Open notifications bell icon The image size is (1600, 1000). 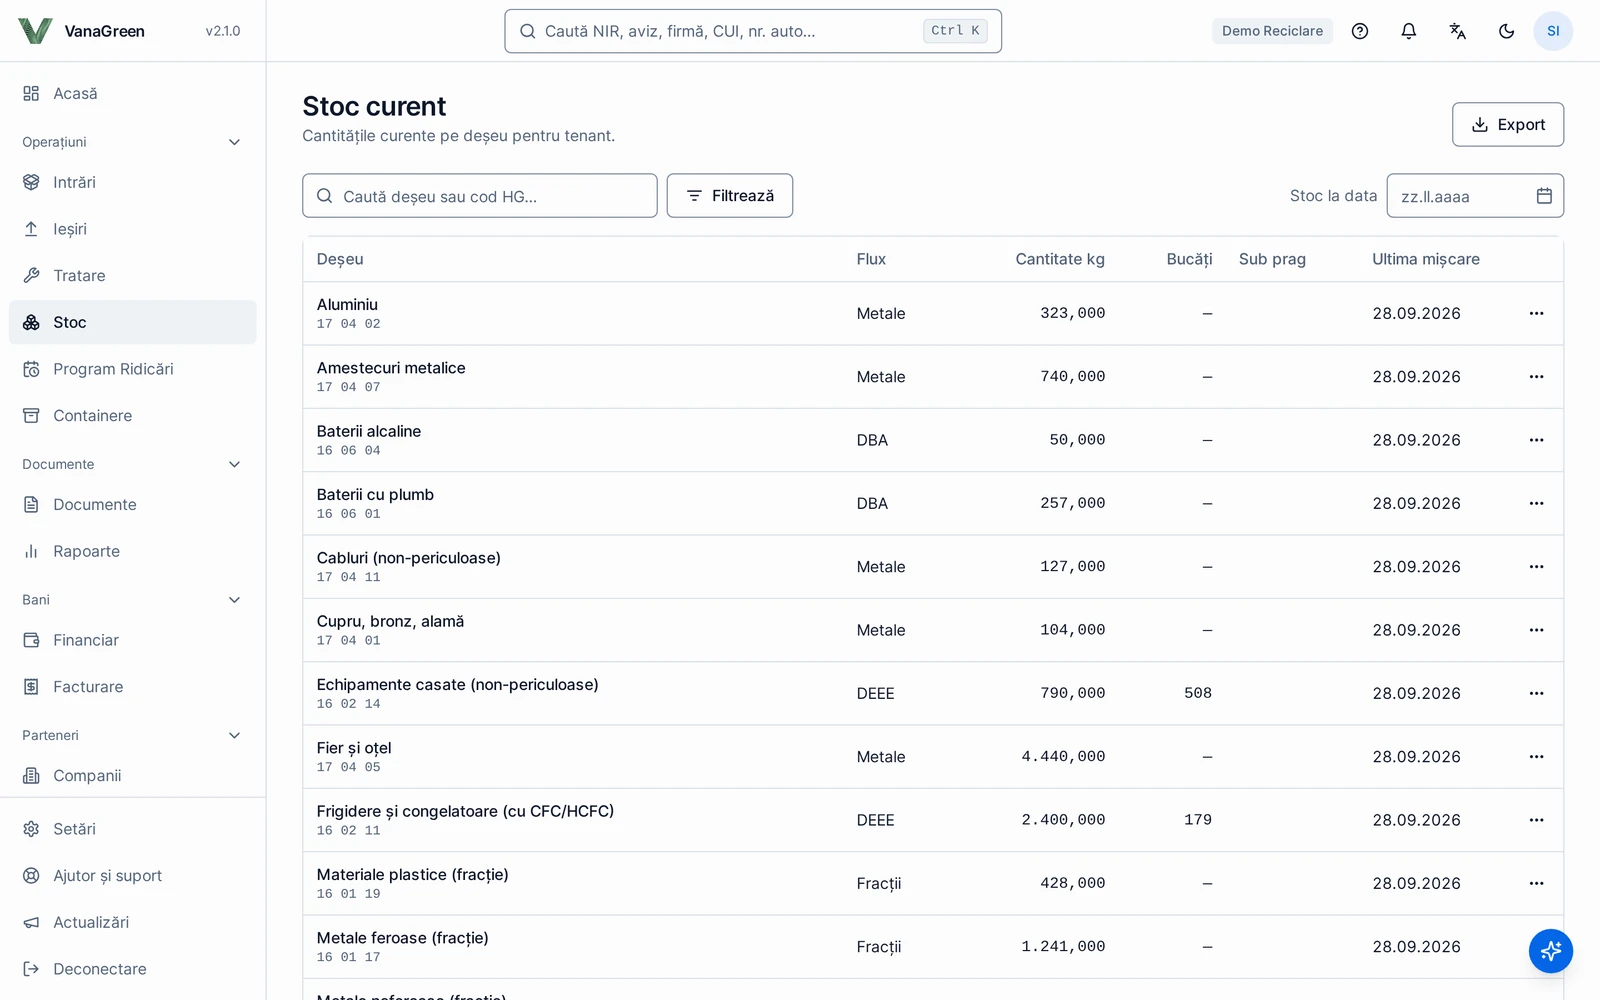coord(1409,31)
